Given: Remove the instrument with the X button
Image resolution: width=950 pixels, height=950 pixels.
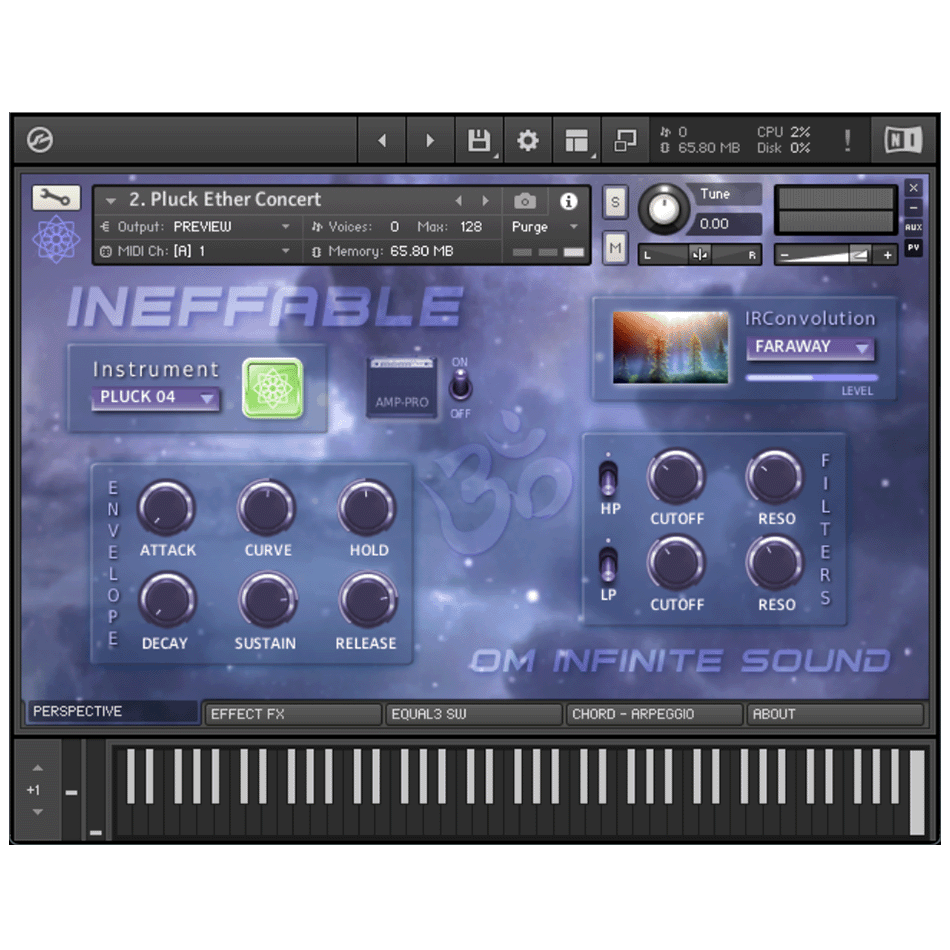Looking at the screenshot, I should (x=913, y=188).
